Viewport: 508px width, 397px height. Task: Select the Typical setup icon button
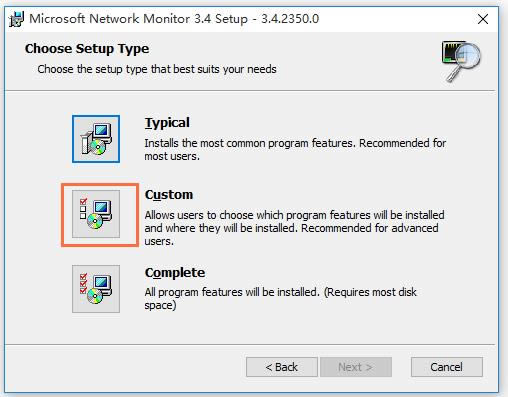(x=96, y=139)
